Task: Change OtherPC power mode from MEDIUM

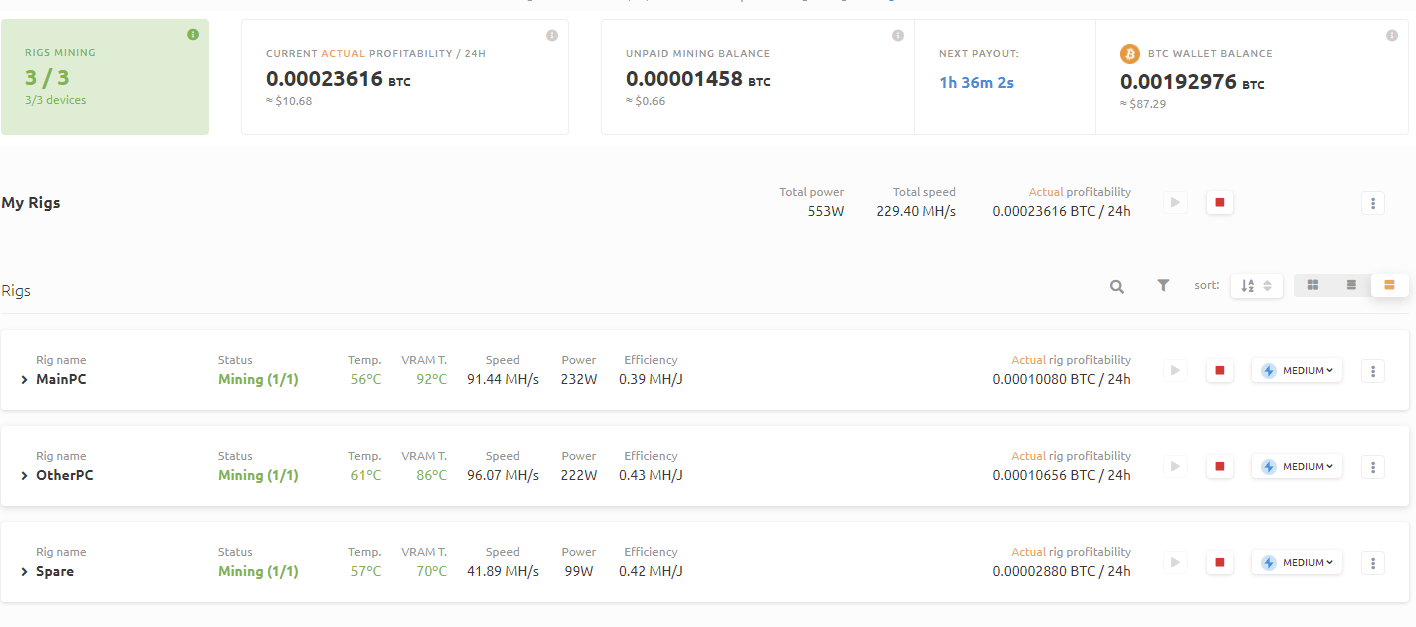Action: (x=1297, y=467)
